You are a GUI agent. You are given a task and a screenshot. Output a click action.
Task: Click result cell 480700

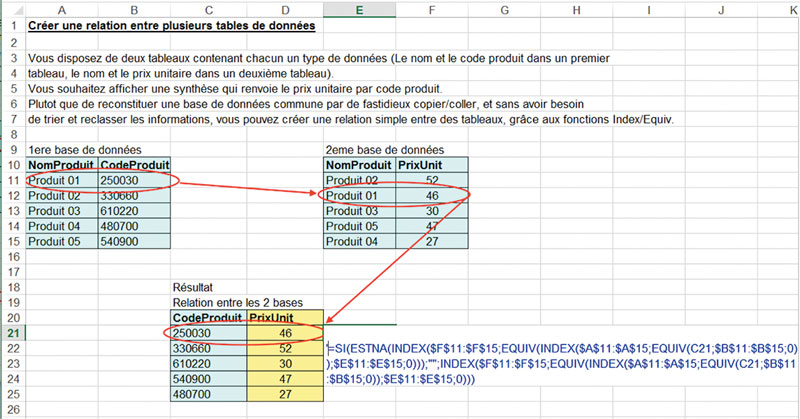(209, 395)
